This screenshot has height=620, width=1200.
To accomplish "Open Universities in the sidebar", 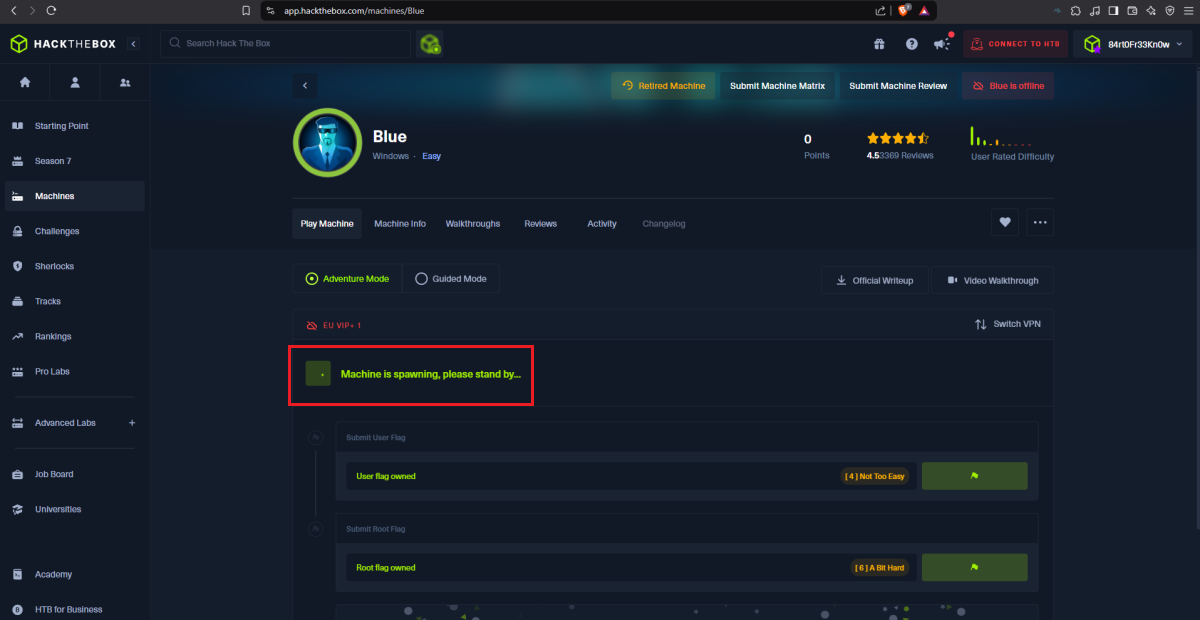I will (x=75, y=509).
